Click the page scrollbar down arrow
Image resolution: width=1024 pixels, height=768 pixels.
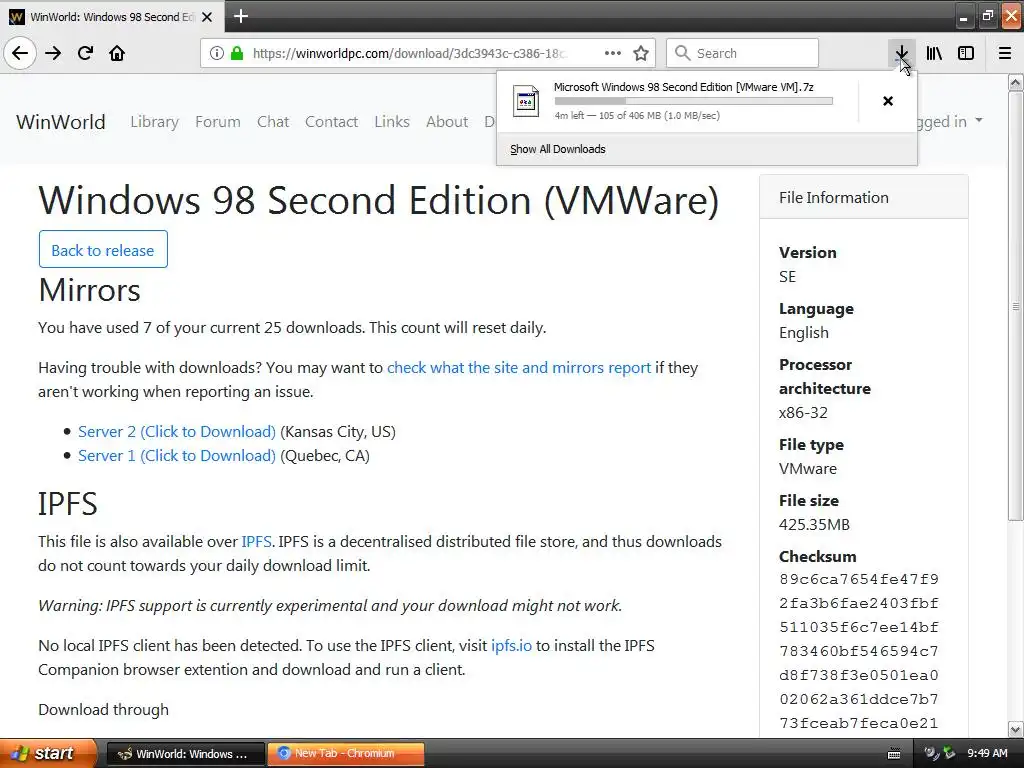coord(1016,729)
